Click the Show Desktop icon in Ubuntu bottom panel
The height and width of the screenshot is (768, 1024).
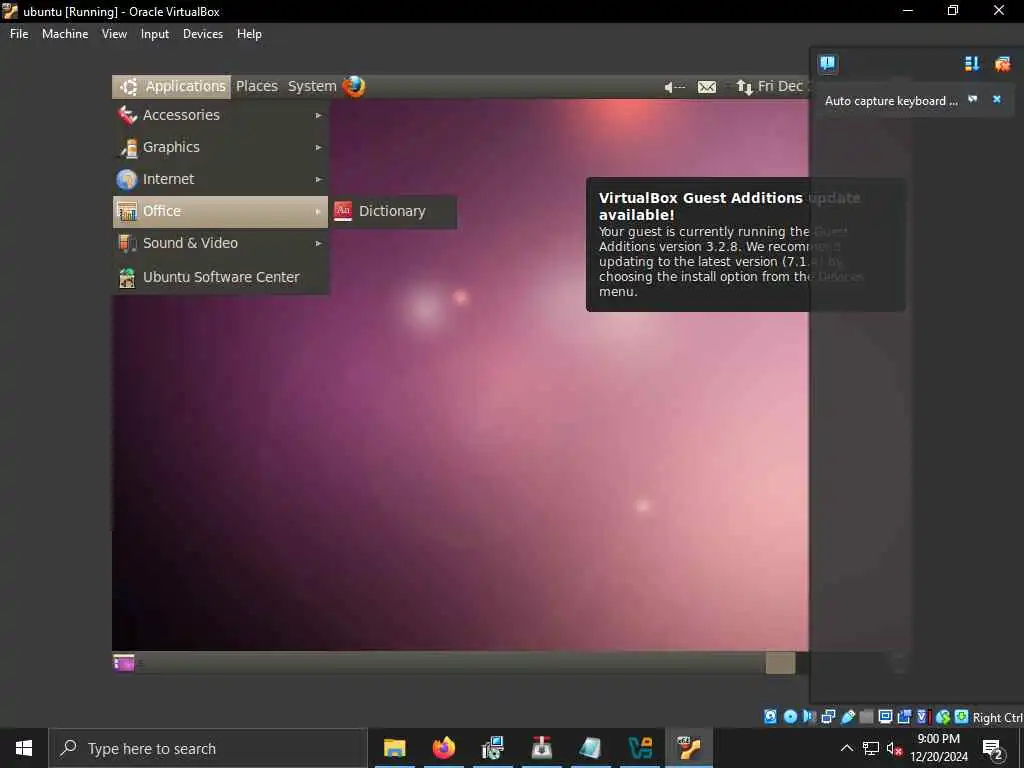[x=123, y=663]
